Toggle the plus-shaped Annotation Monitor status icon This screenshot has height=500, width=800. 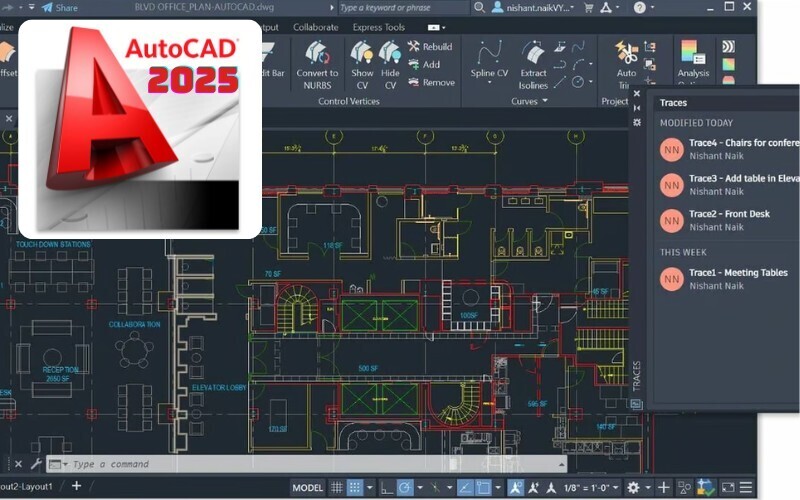click(663, 487)
